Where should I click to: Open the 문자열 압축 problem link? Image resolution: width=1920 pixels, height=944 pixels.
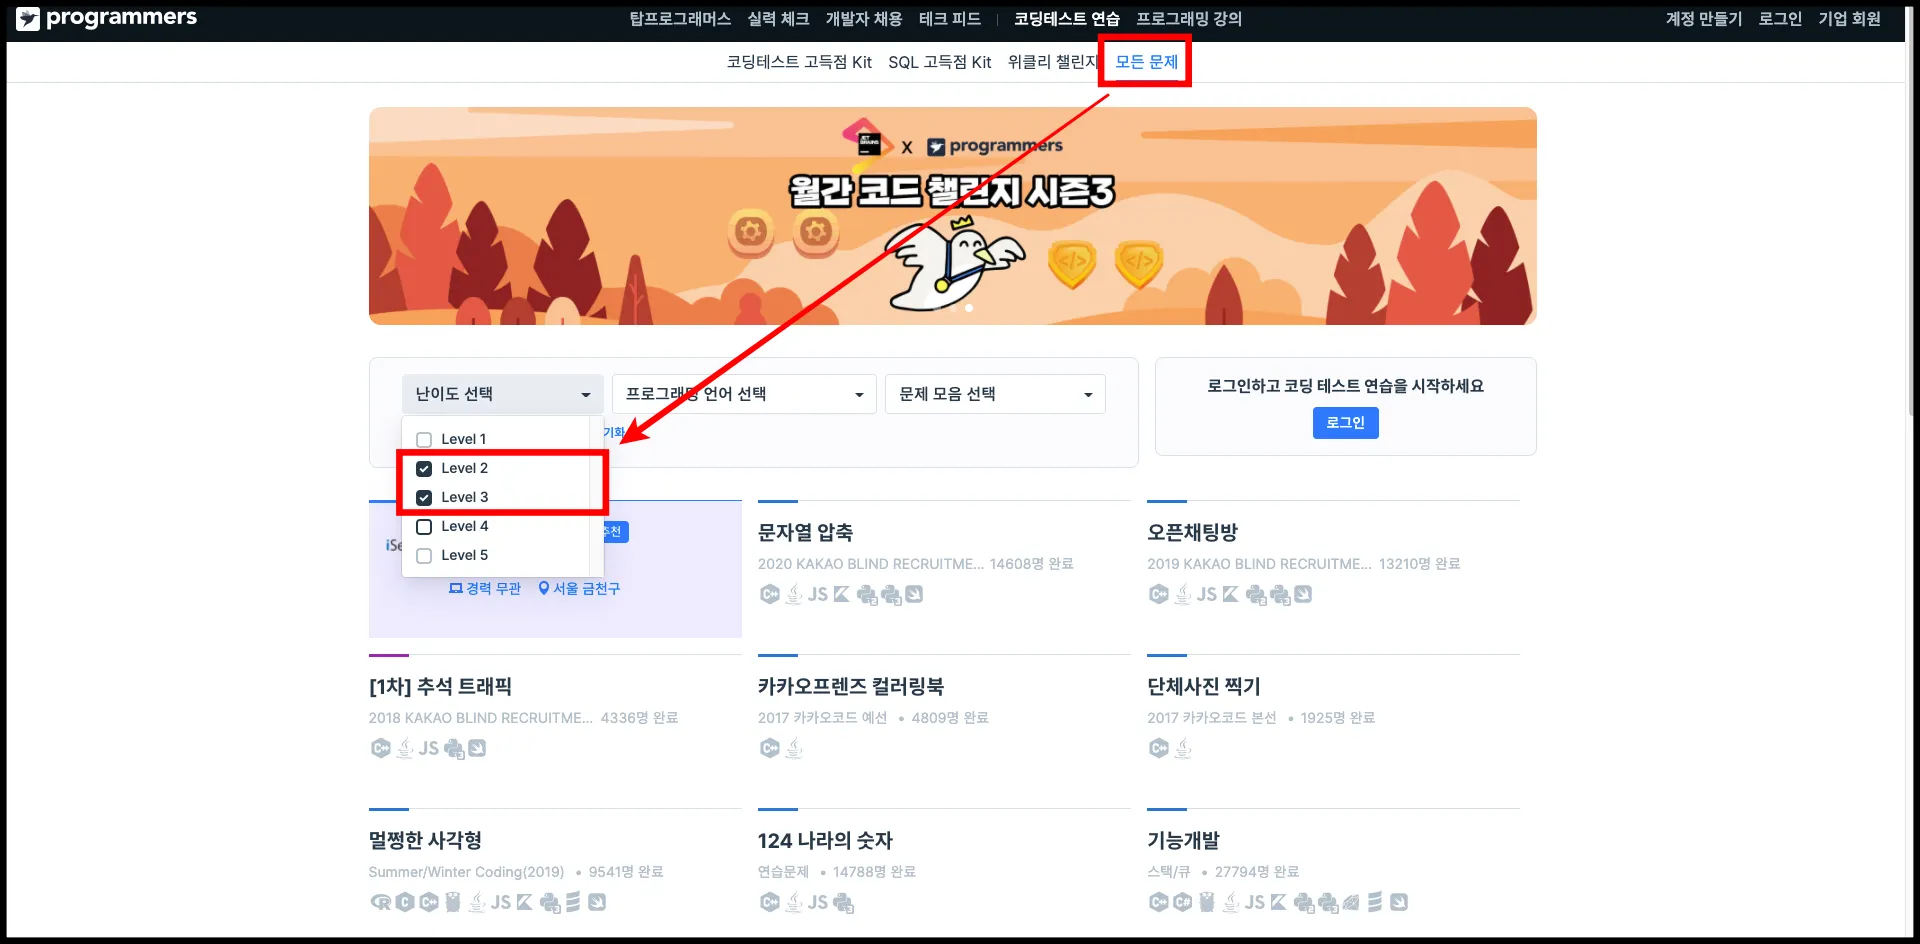click(x=805, y=532)
